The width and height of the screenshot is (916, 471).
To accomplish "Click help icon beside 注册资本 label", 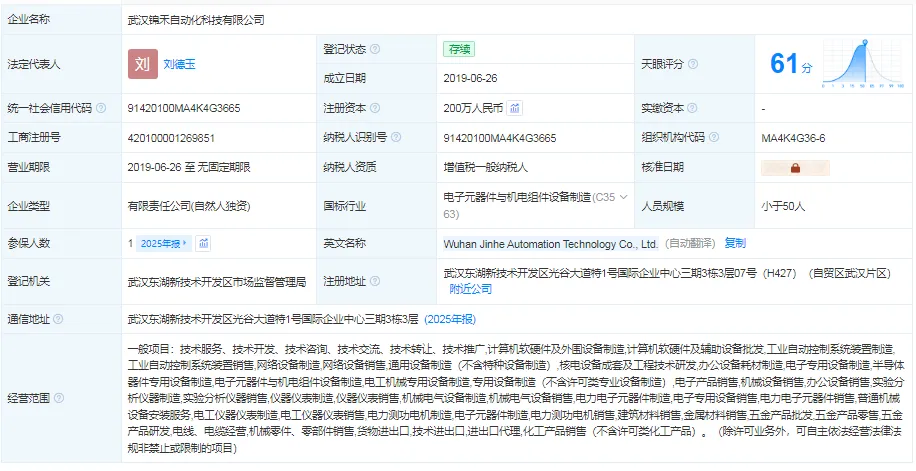I will tap(375, 108).
